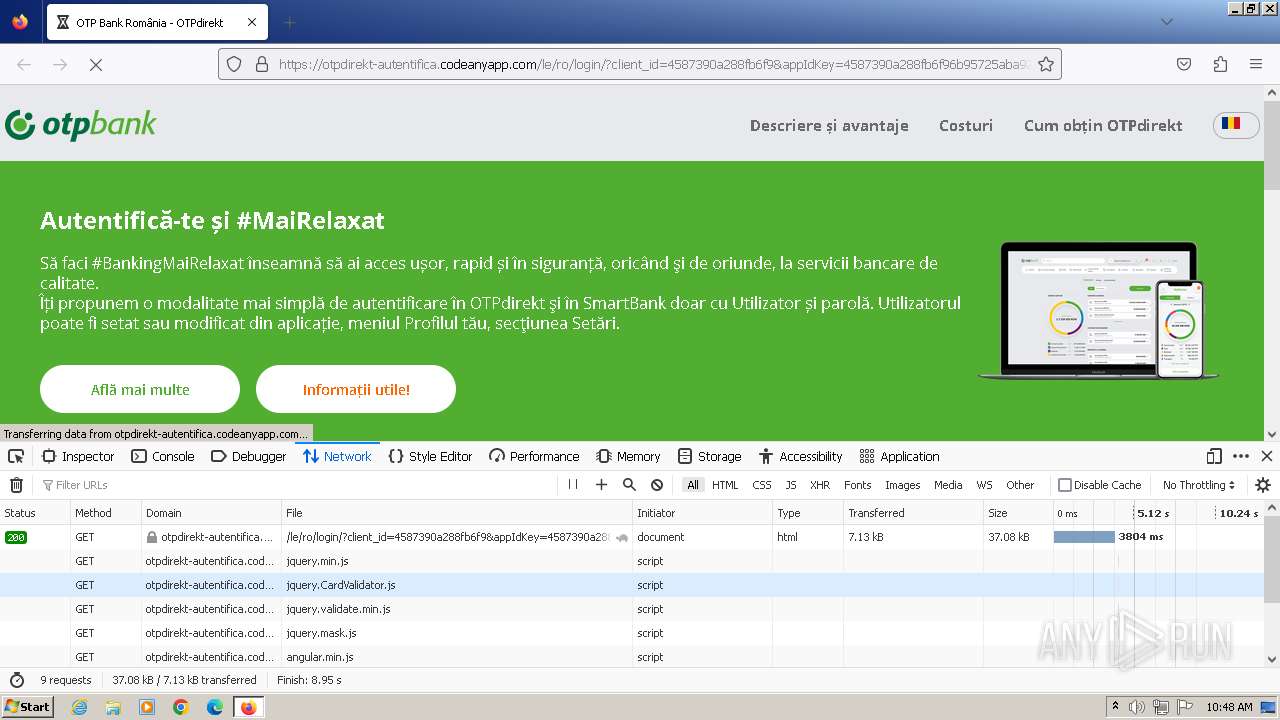
Task: Launch Chrome from the taskbar
Action: point(181,707)
